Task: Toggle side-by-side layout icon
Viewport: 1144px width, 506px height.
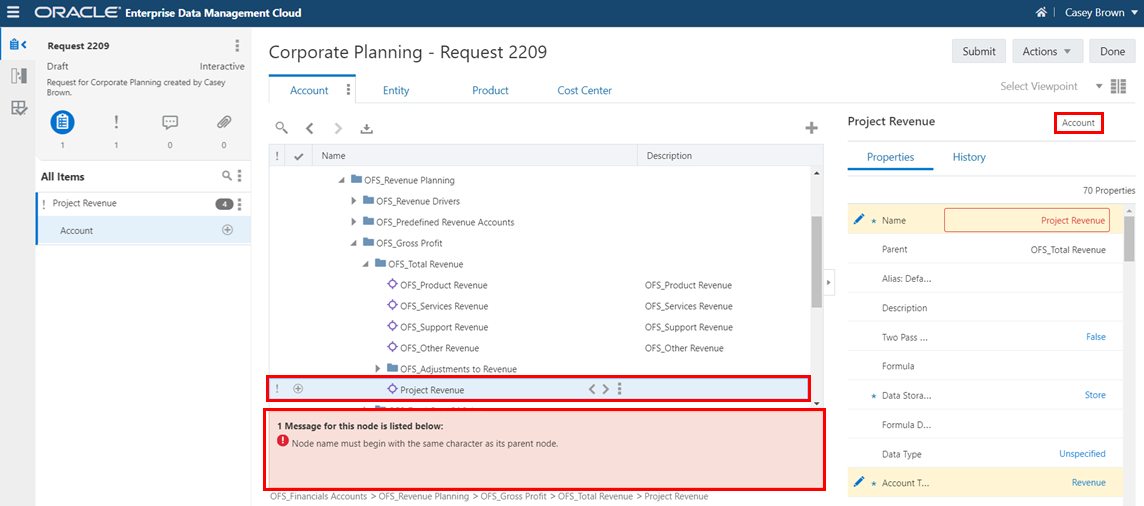Action: pos(1118,86)
